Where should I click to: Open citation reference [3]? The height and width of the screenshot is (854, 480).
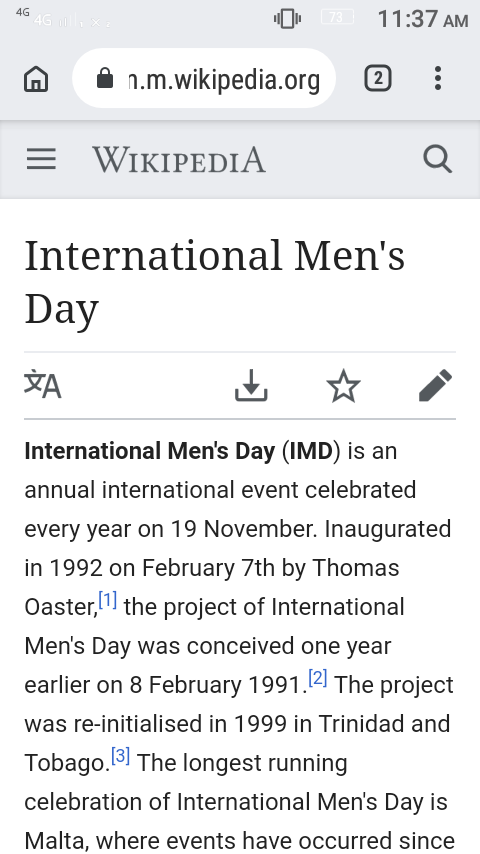120,757
